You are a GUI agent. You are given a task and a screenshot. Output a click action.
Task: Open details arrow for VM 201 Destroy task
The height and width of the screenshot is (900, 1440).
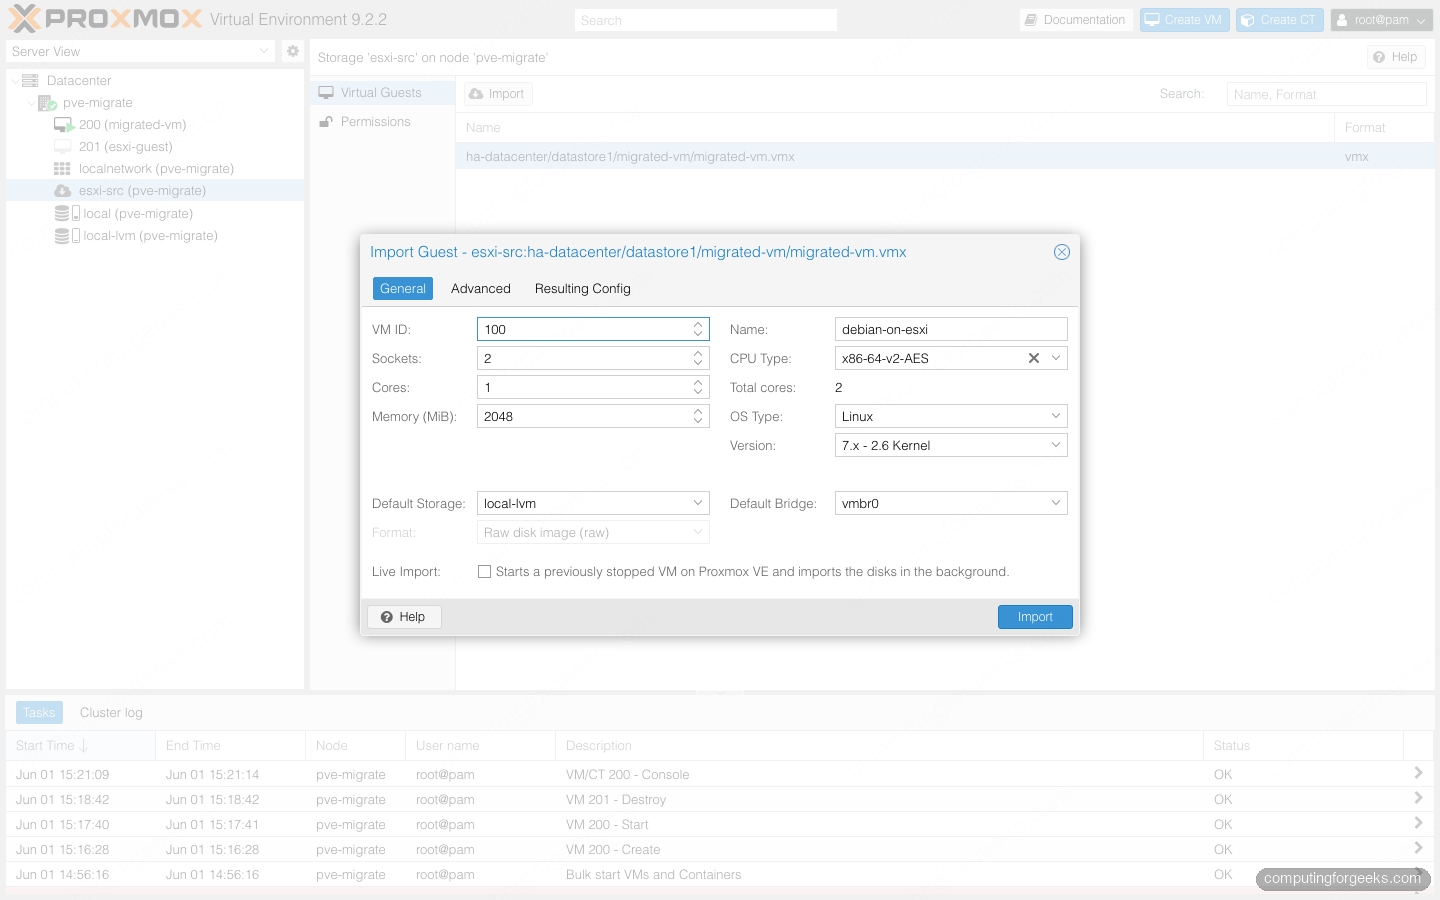1418,798
